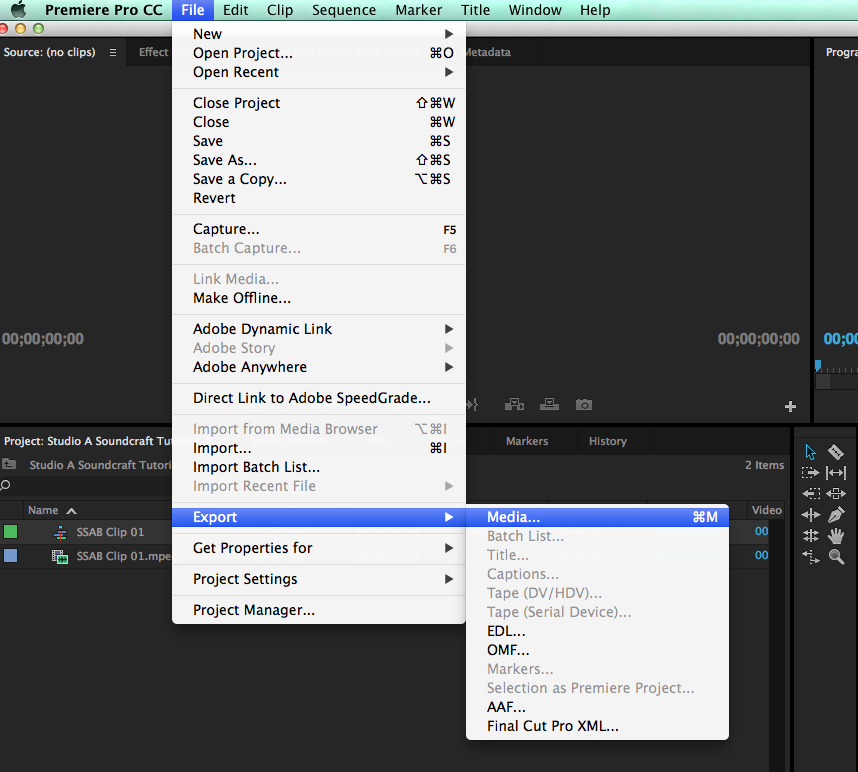Select Close Project menu item

pos(318,103)
